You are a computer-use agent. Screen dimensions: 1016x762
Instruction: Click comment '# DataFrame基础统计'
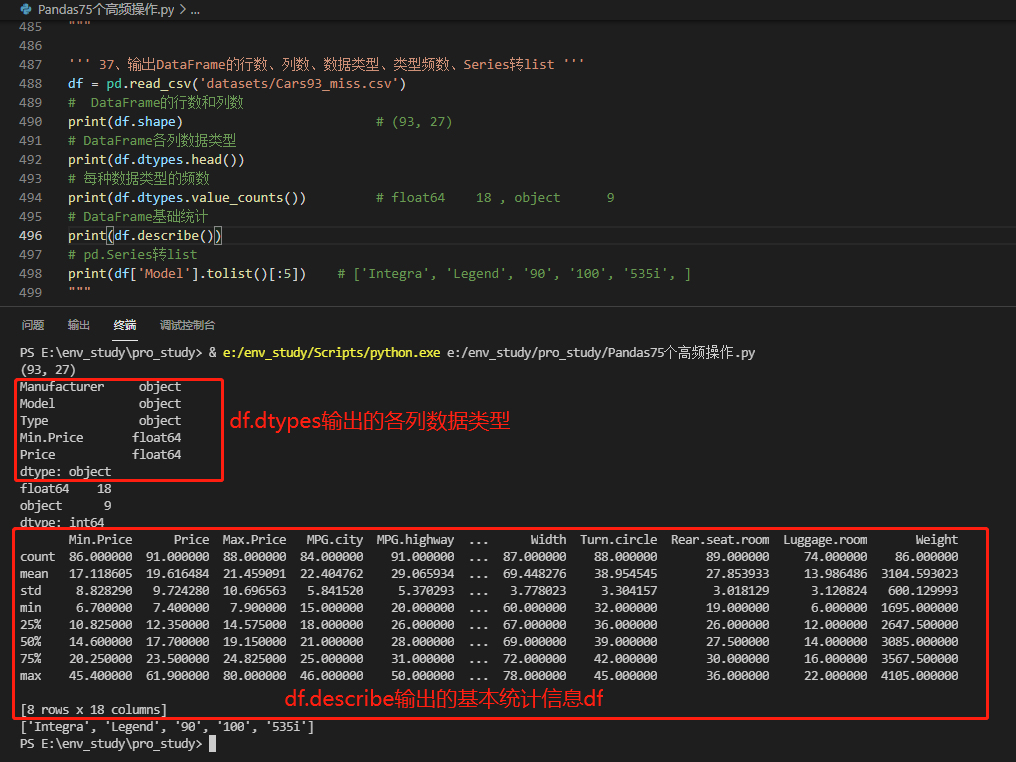pos(138,217)
